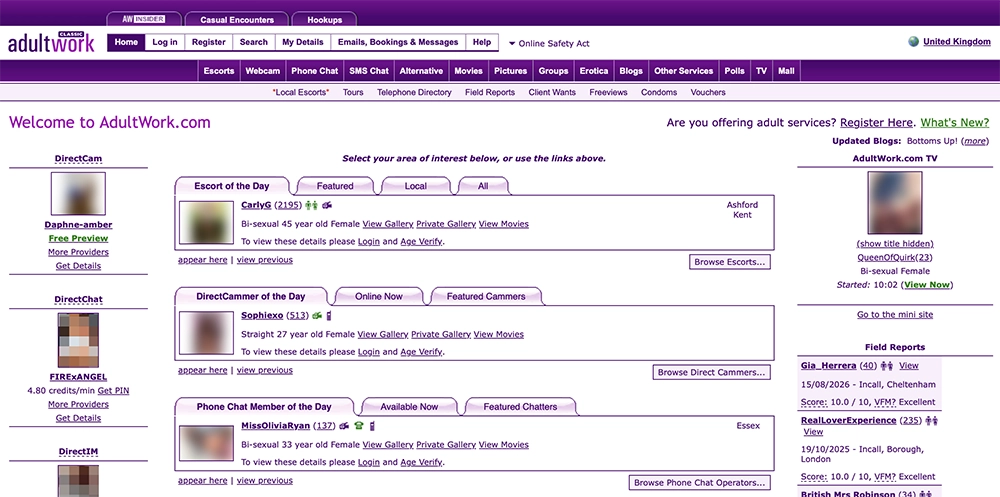
Task: Open the Hookups top tab
Action: pyautogui.click(x=325, y=20)
